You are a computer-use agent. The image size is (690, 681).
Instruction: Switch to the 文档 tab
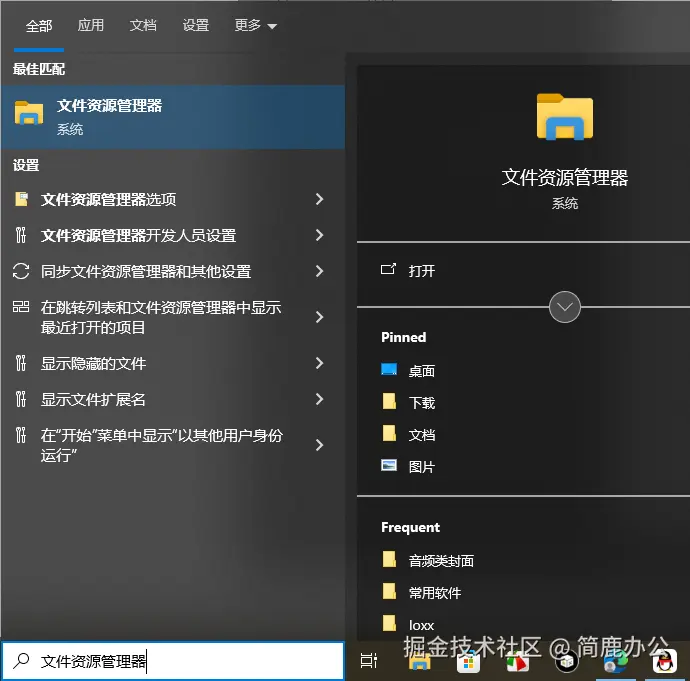click(143, 25)
